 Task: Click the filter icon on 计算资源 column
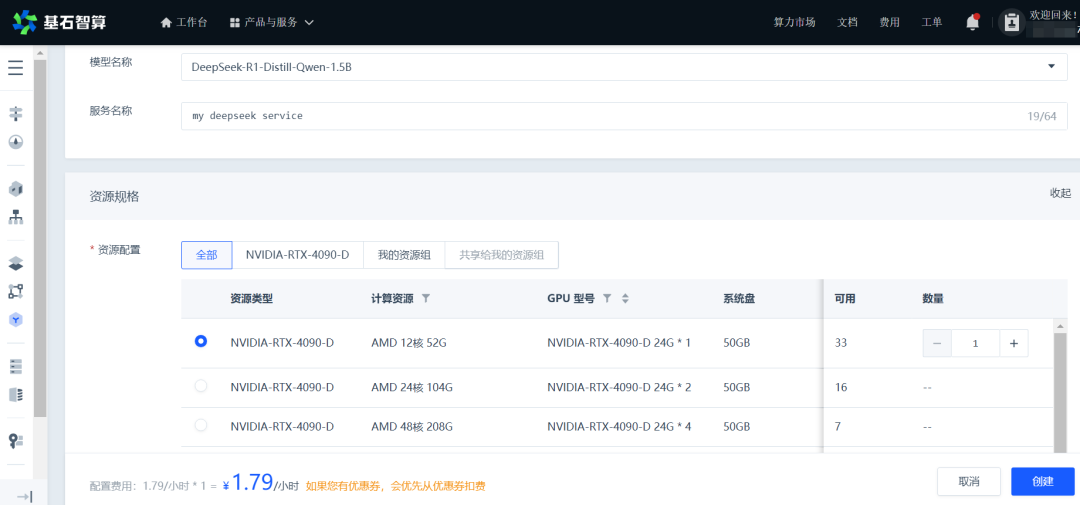pos(426,298)
